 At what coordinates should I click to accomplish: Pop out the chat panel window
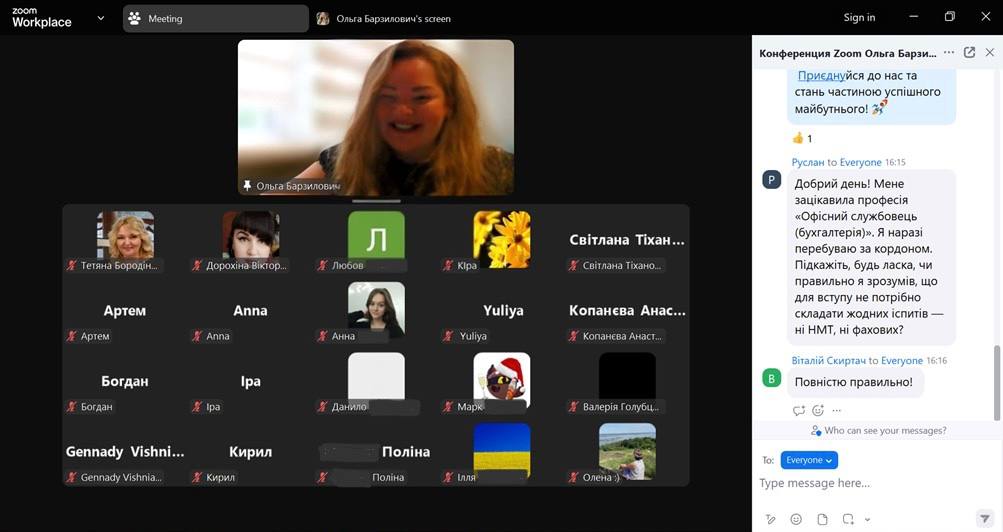[x=969, y=53]
